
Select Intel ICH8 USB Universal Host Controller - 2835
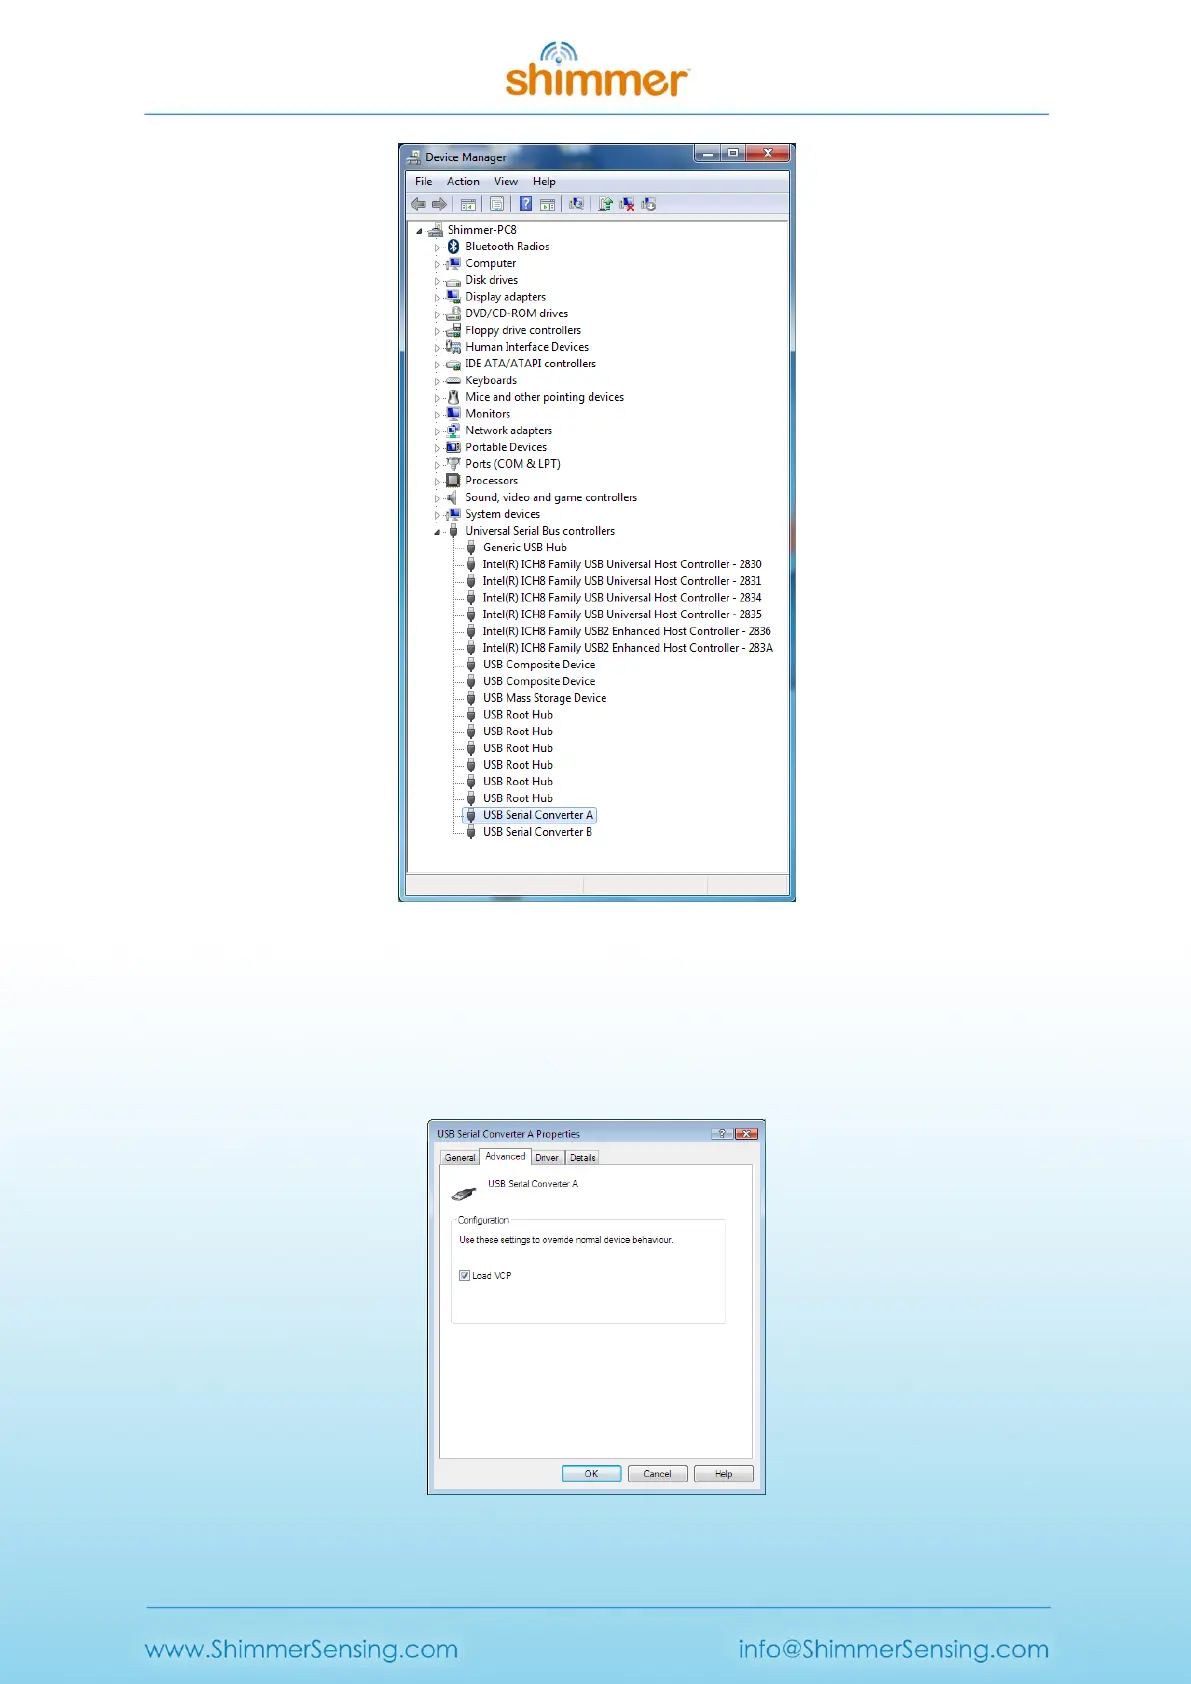(x=621, y=614)
